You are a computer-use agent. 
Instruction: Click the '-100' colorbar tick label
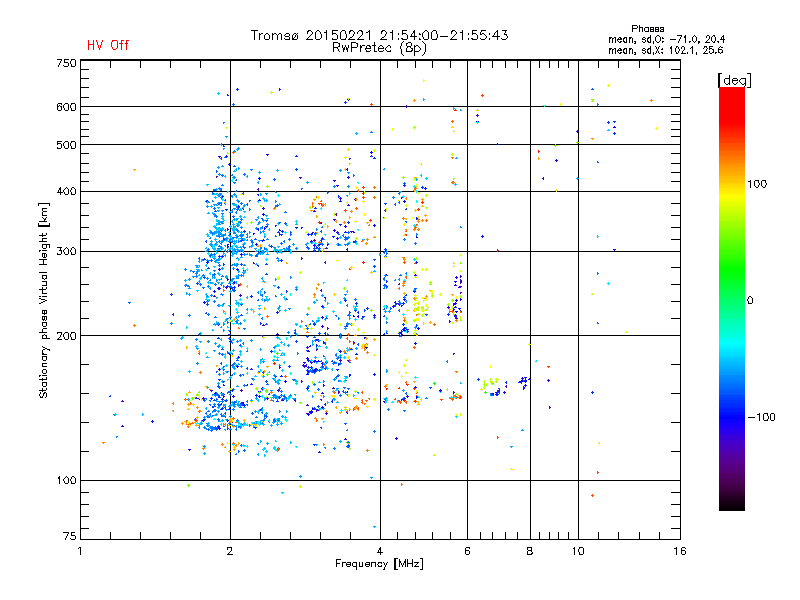[x=761, y=417]
